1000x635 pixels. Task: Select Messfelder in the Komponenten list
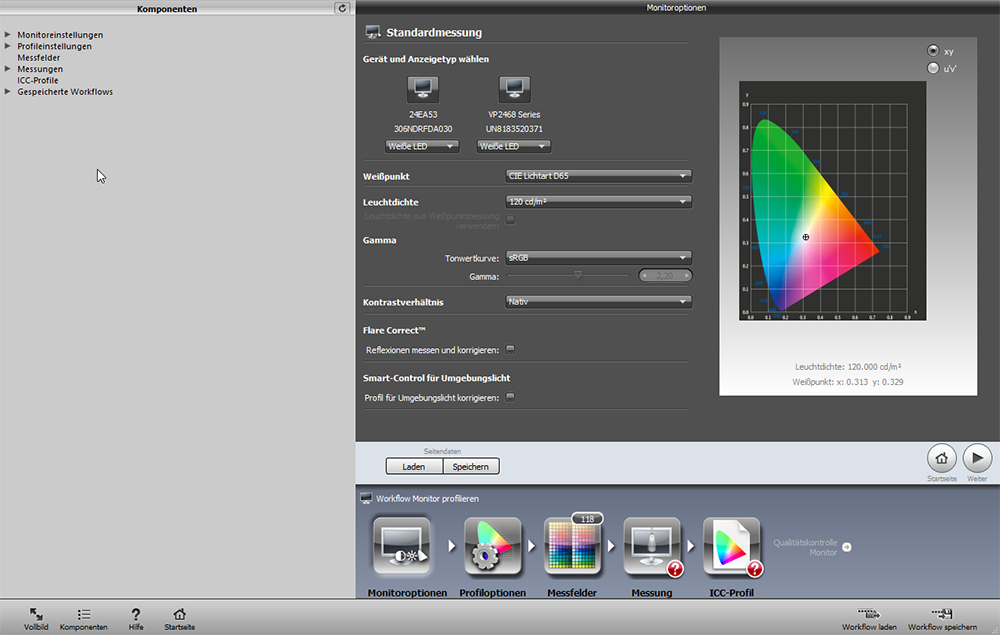pyautogui.click(x=38, y=58)
